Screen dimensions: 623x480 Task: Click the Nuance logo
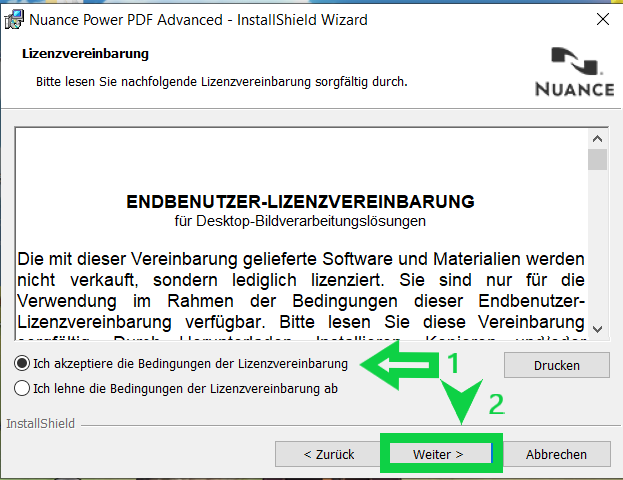pyautogui.click(x=575, y=72)
